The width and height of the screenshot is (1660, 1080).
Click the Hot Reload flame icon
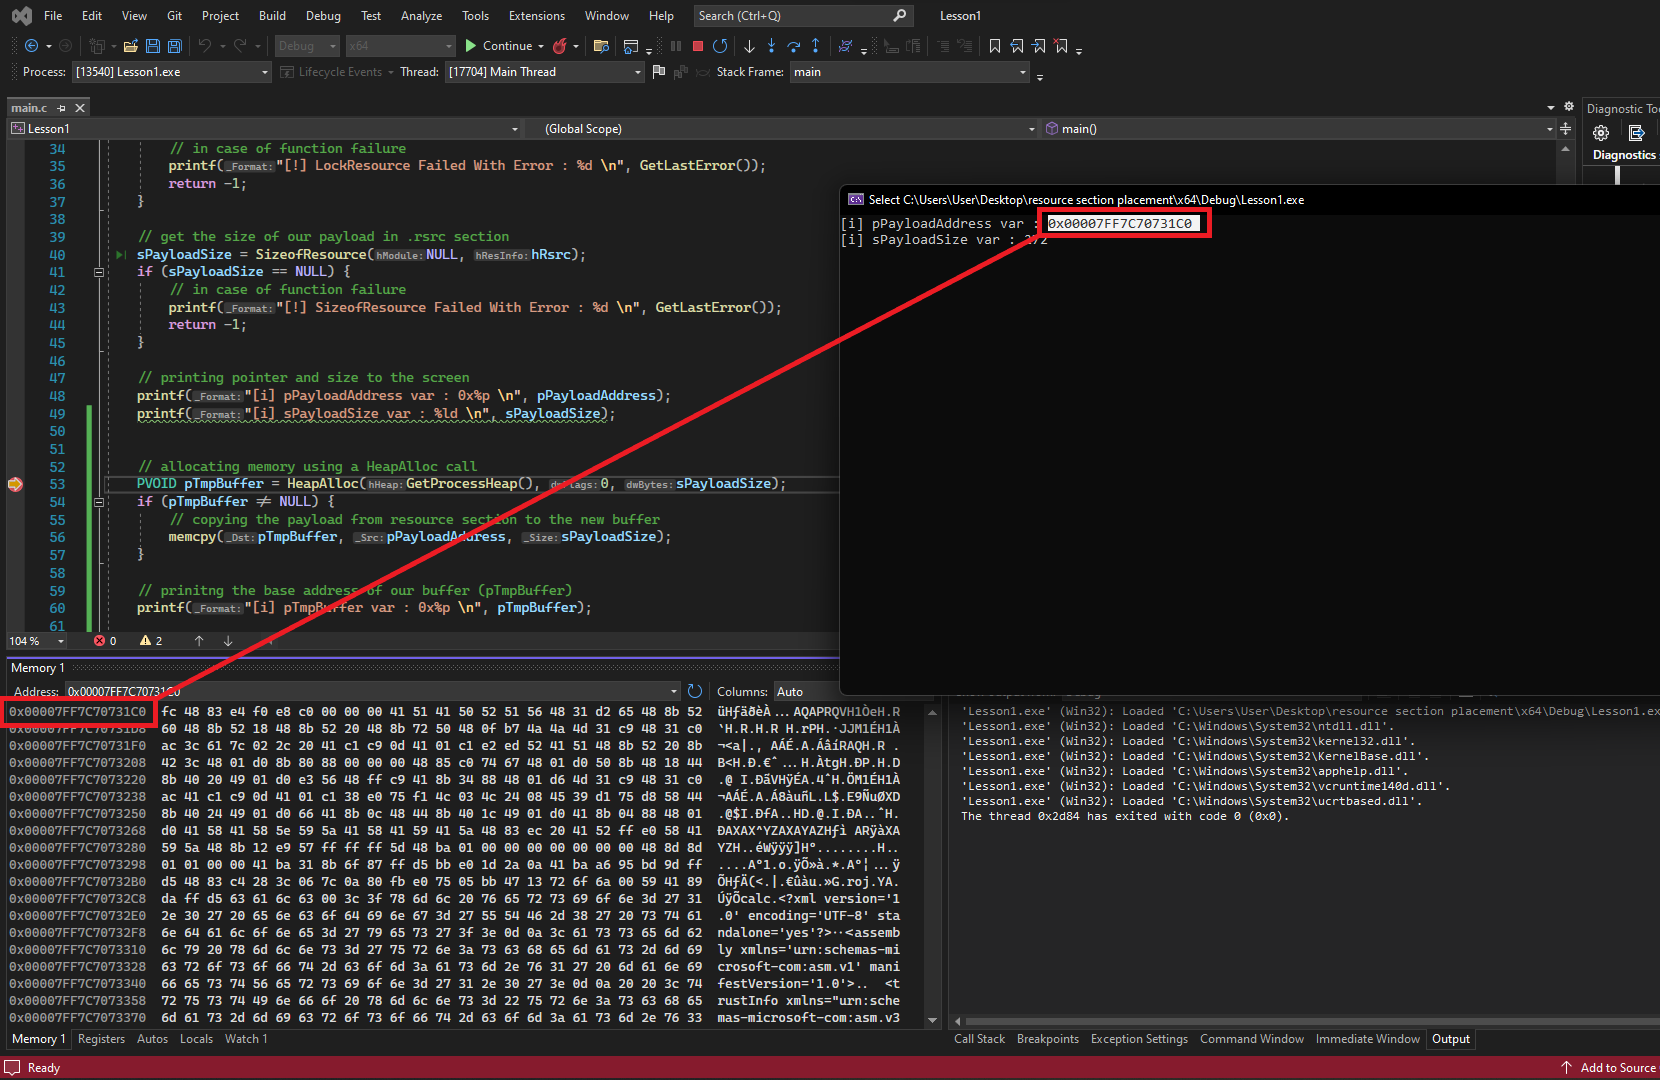click(x=560, y=46)
